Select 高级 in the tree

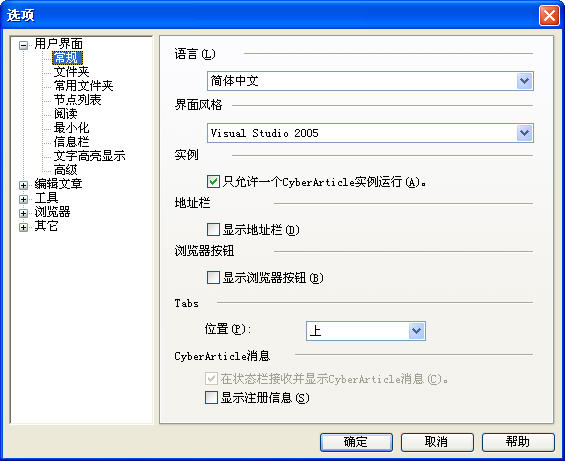tap(65, 170)
